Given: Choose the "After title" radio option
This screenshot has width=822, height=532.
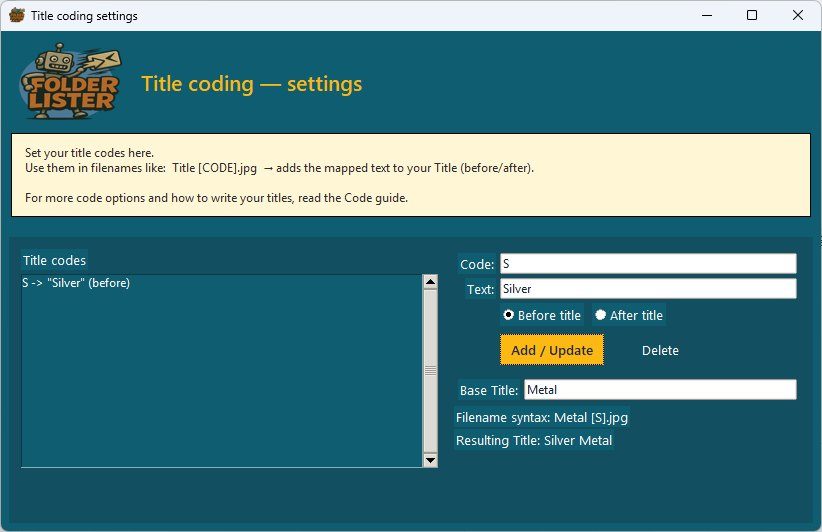Looking at the screenshot, I should pyautogui.click(x=601, y=315).
